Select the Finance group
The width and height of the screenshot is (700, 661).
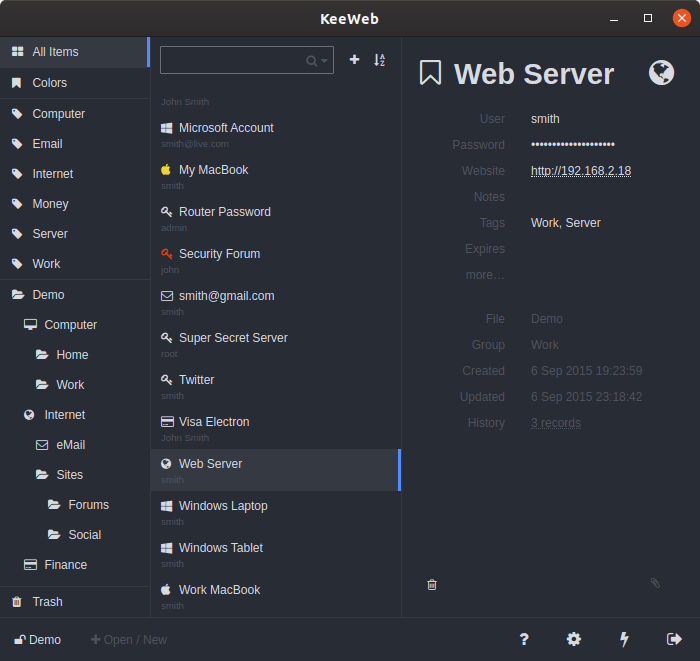[x=75, y=565]
